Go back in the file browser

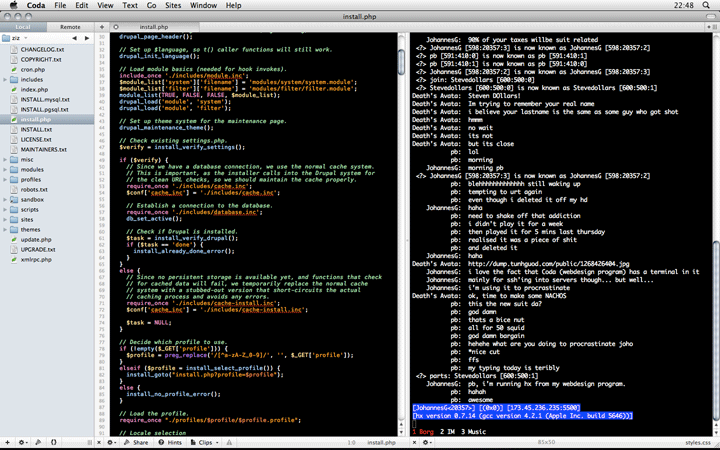74,38
